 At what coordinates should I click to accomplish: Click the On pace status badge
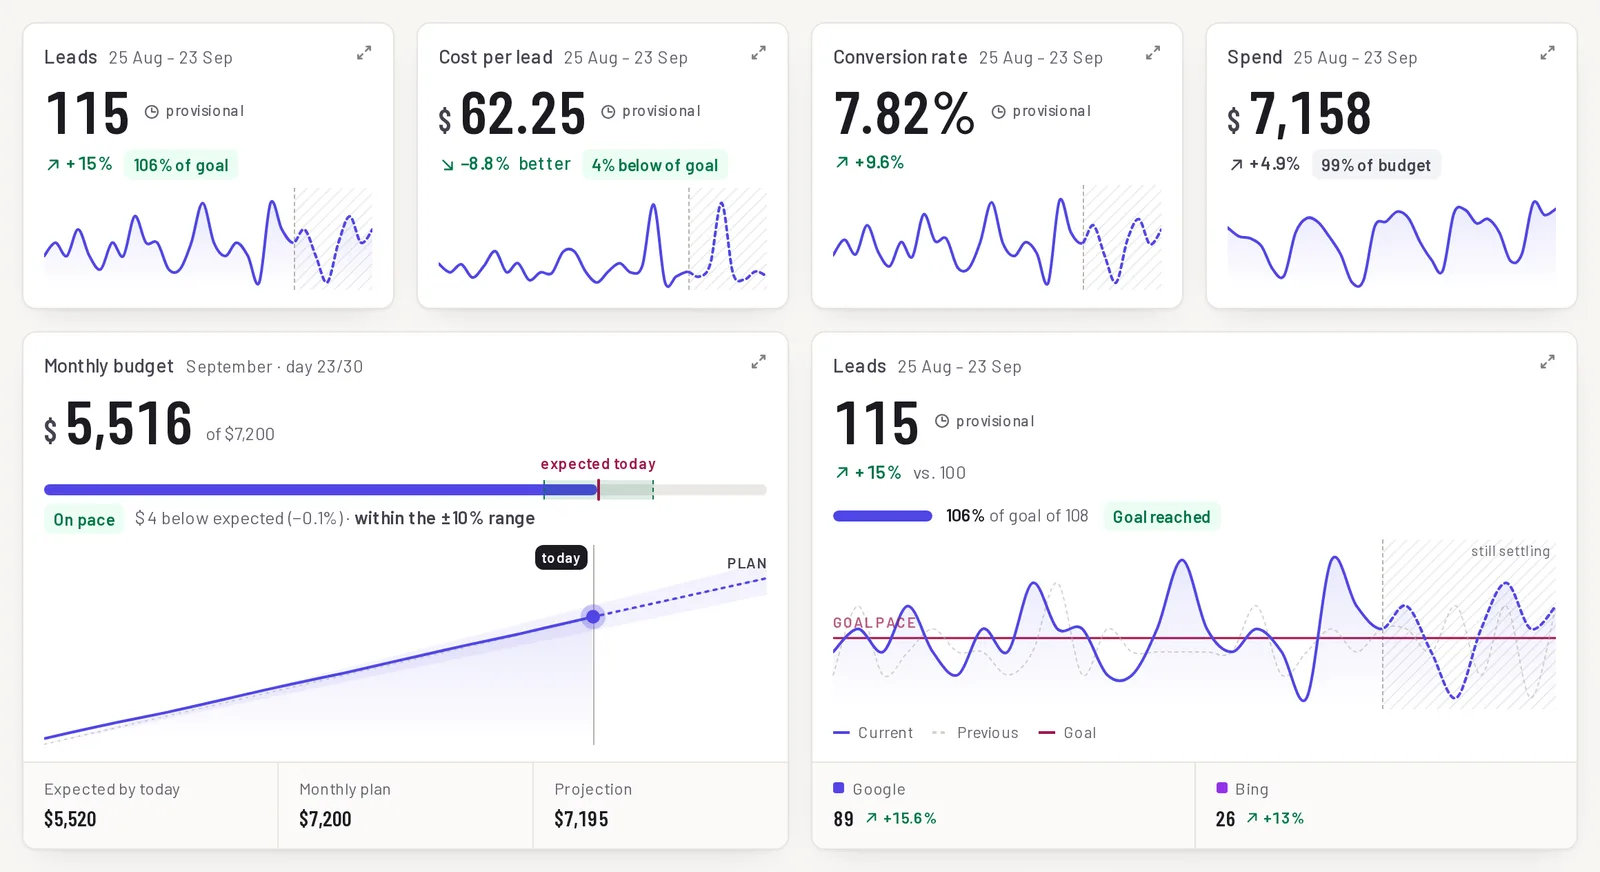(x=84, y=519)
